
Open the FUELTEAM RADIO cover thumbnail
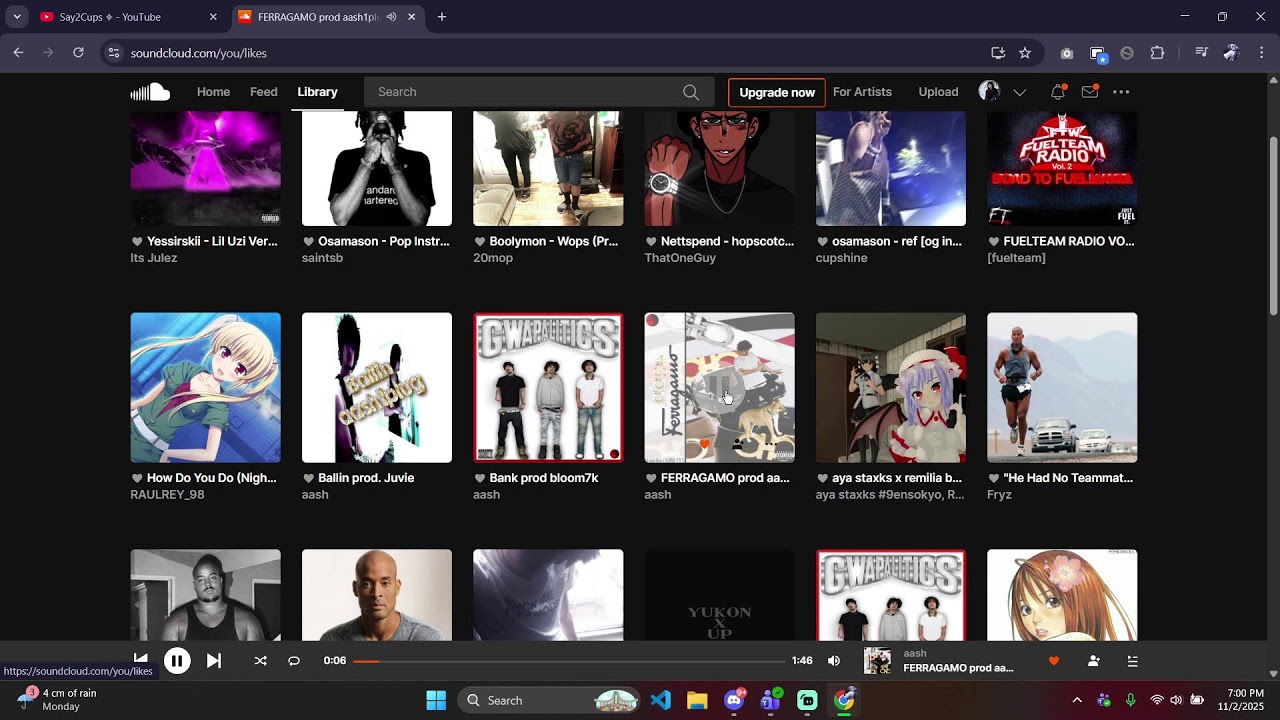pyautogui.click(x=1062, y=169)
